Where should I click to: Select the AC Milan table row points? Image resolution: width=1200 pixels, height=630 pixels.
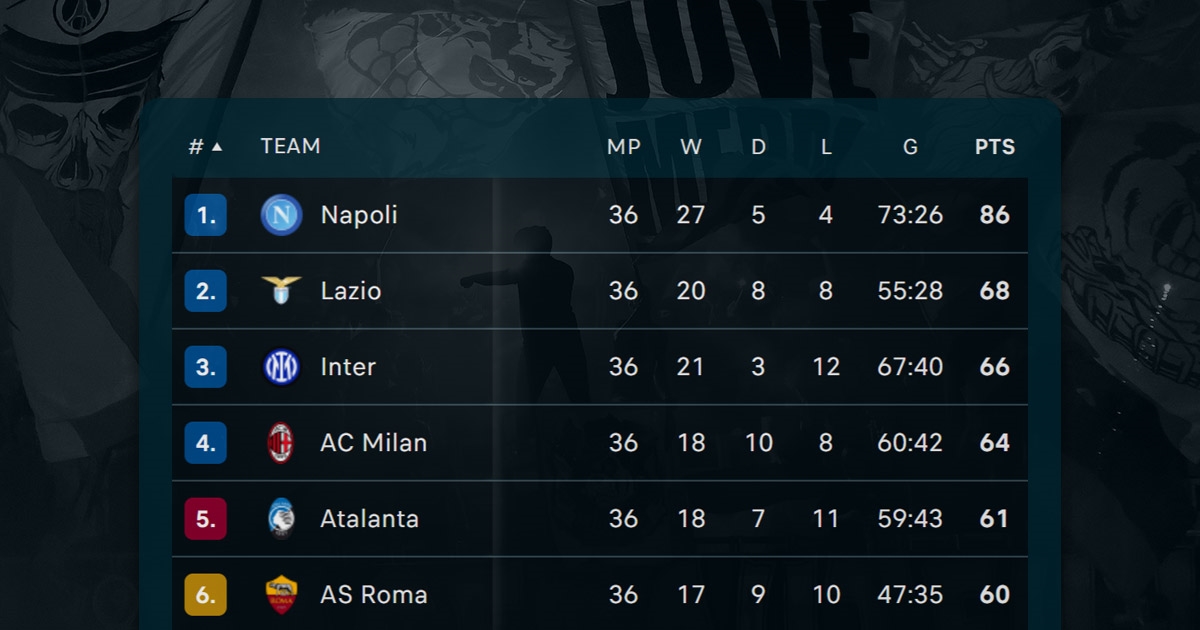[995, 443]
